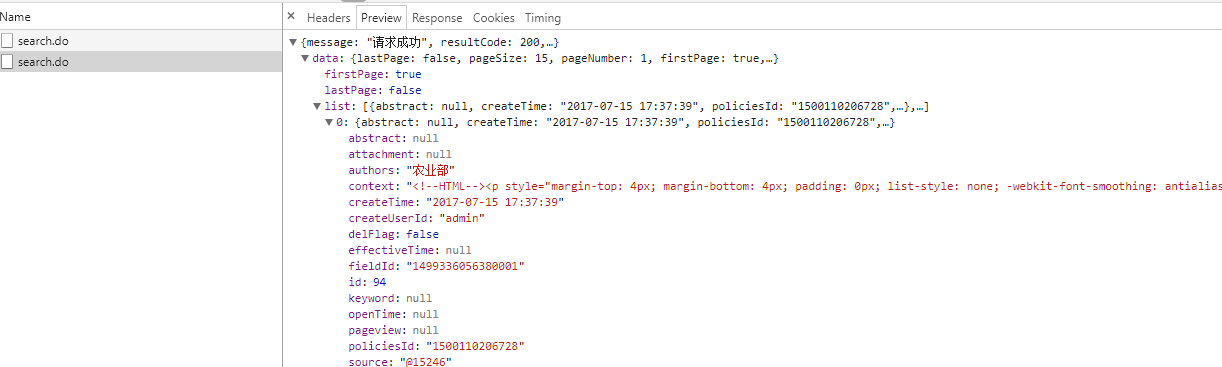Select the first search.do file icon

(x=8, y=41)
